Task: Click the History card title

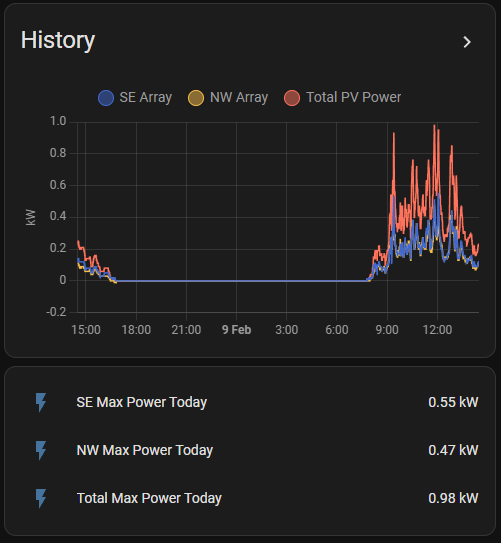Action: (x=58, y=41)
